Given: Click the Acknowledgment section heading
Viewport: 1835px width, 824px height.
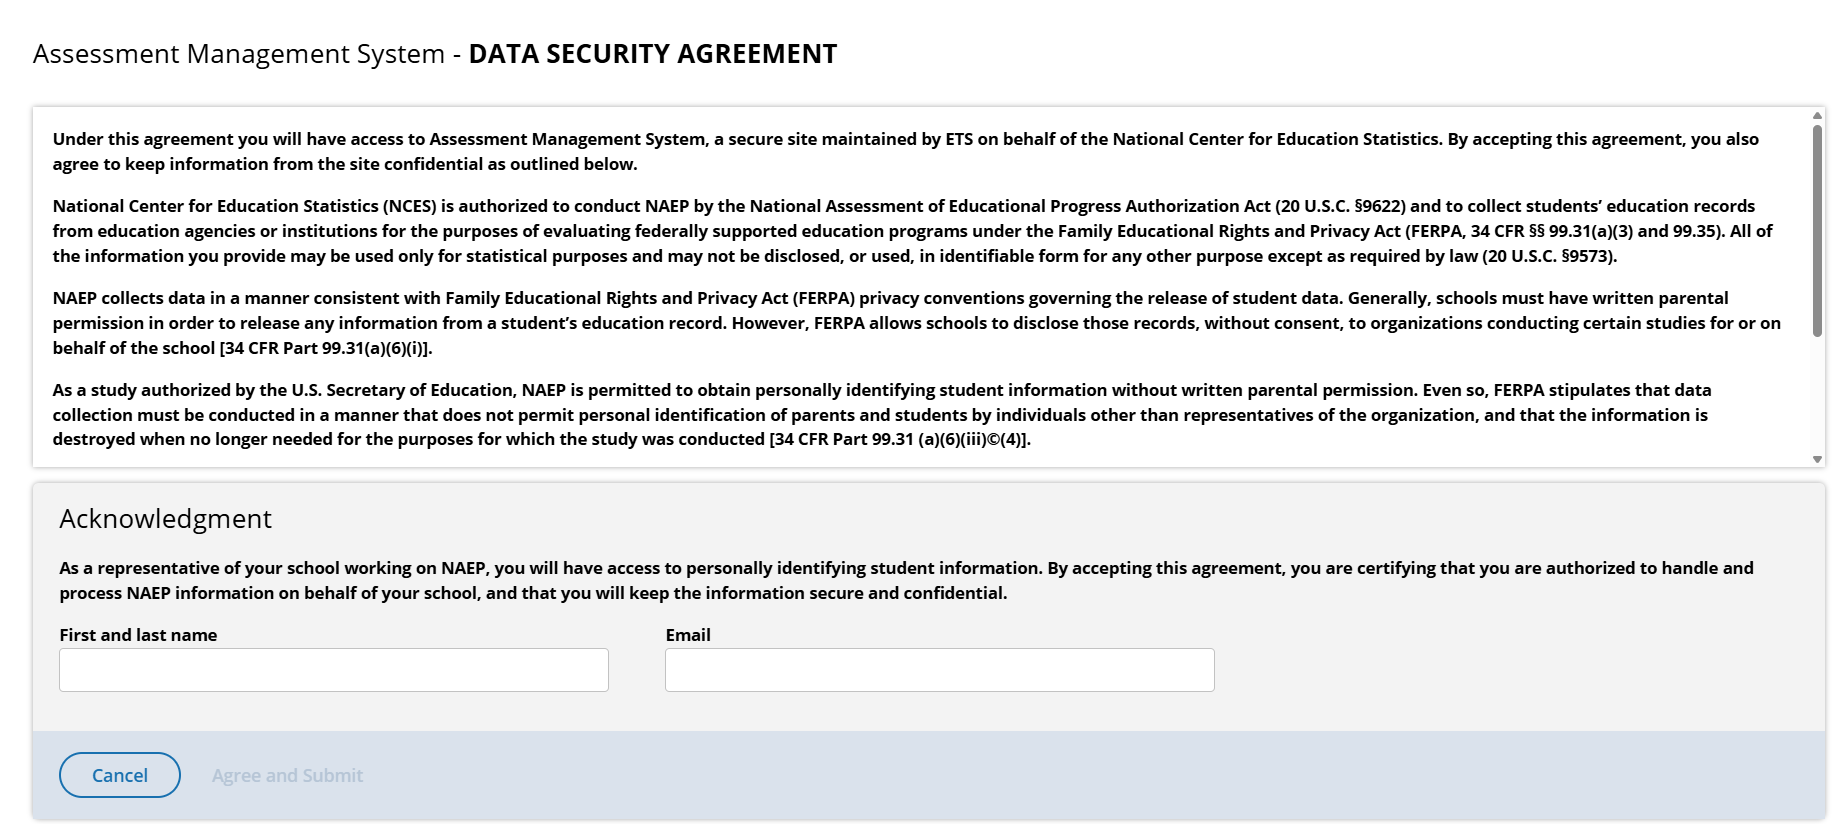Looking at the screenshot, I should (x=166, y=519).
